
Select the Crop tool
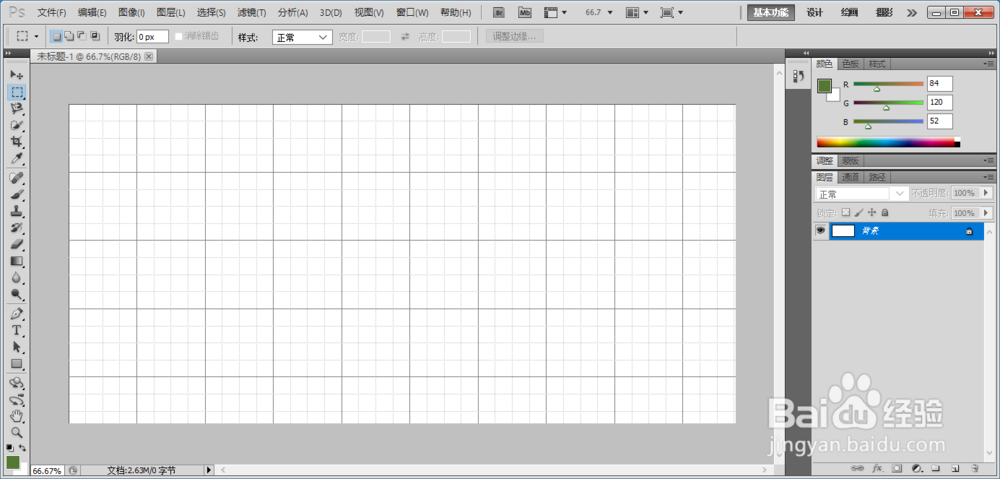click(x=17, y=142)
